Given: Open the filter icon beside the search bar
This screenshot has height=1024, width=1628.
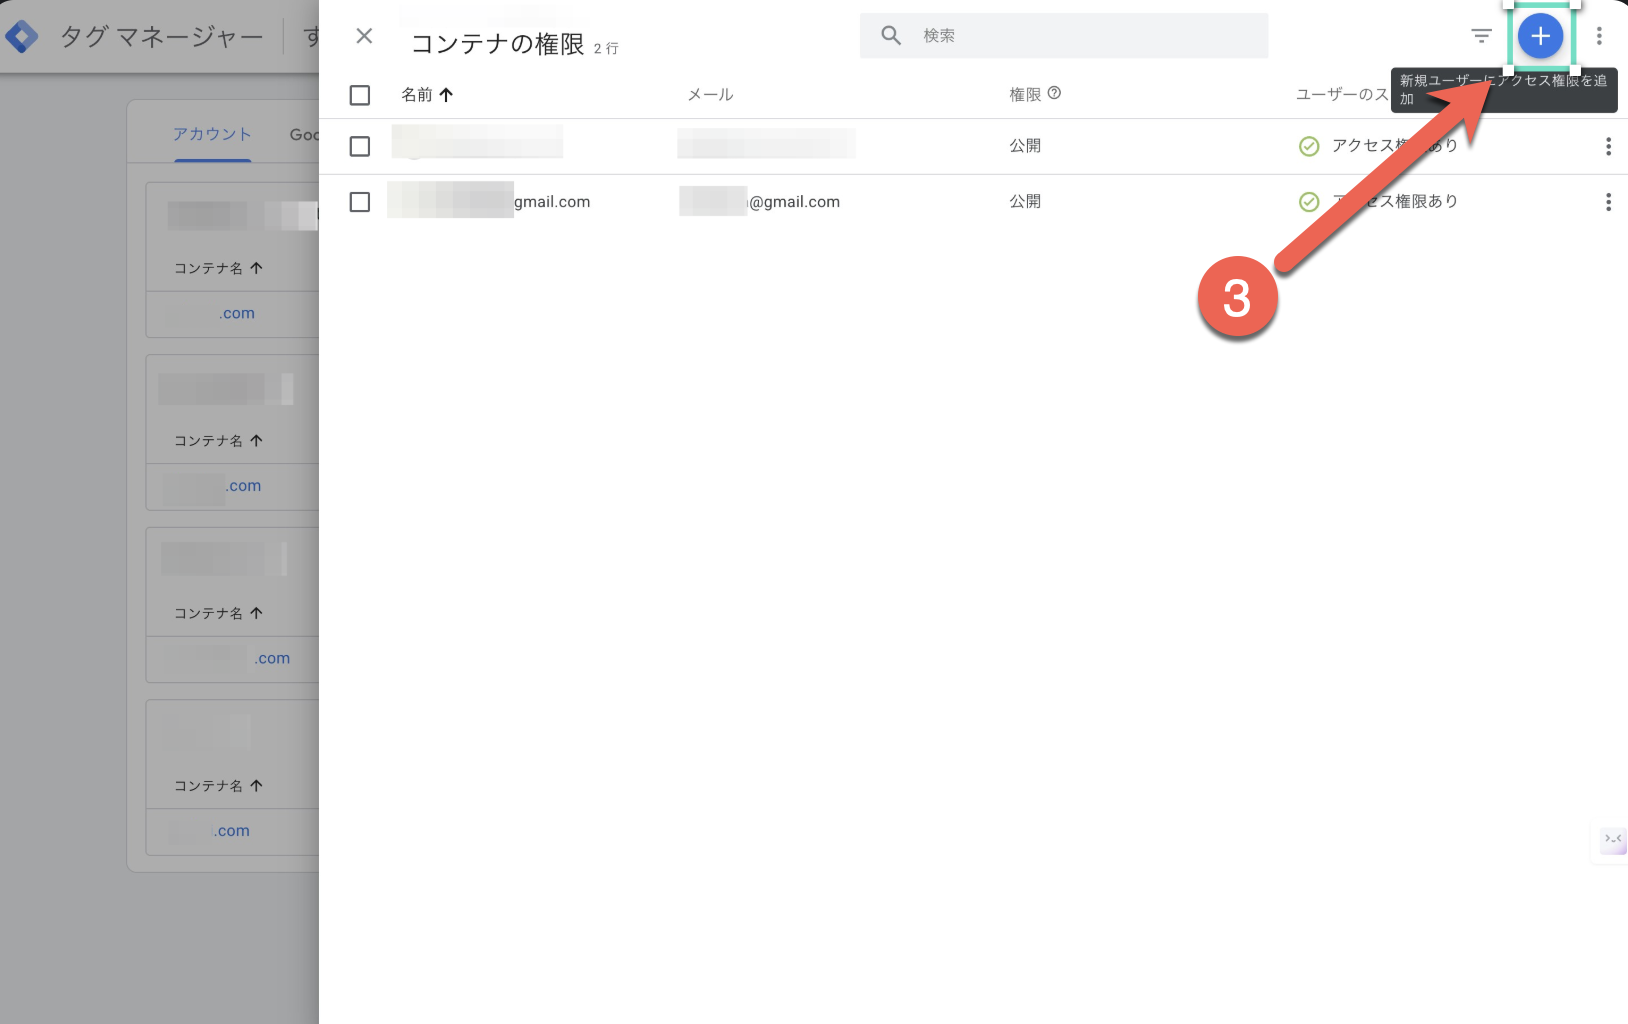Looking at the screenshot, I should tap(1481, 35).
